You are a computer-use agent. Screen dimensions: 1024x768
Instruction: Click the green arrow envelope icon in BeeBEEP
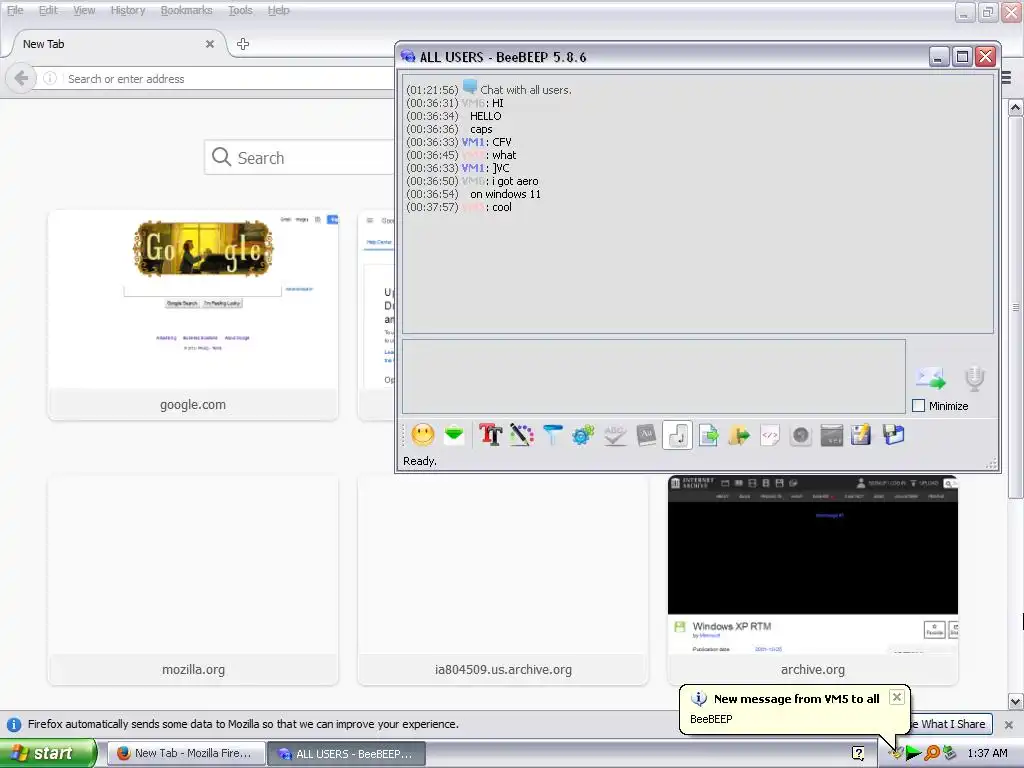pyautogui.click(x=454, y=435)
